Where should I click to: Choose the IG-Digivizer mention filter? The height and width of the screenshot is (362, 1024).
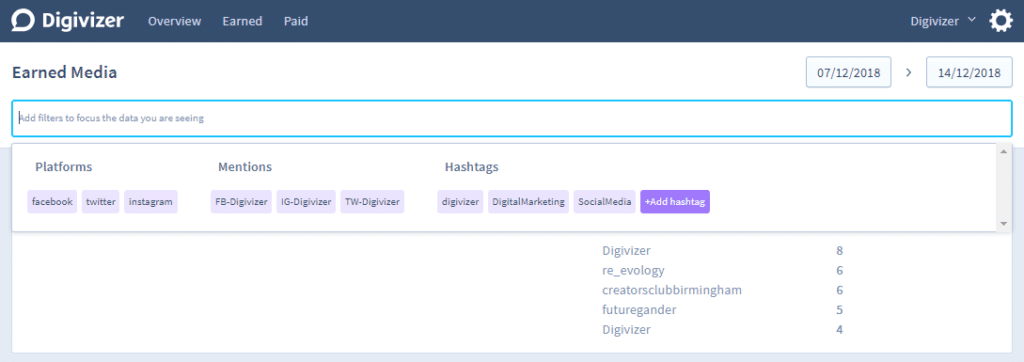pos(306,202)
